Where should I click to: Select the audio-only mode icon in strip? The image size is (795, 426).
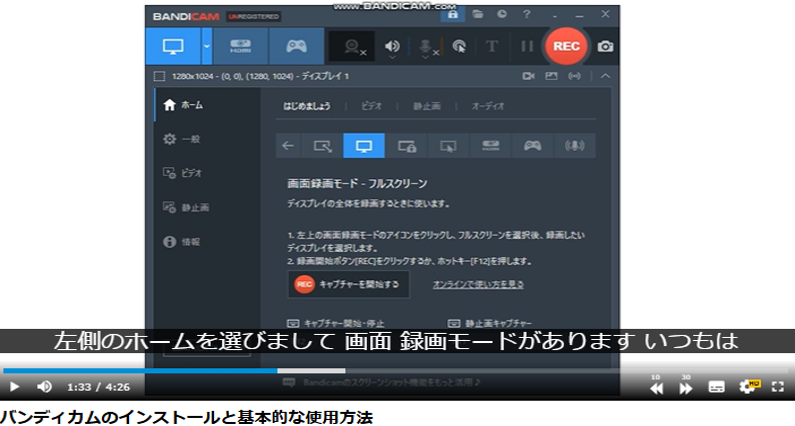click(x=574, y=146)
